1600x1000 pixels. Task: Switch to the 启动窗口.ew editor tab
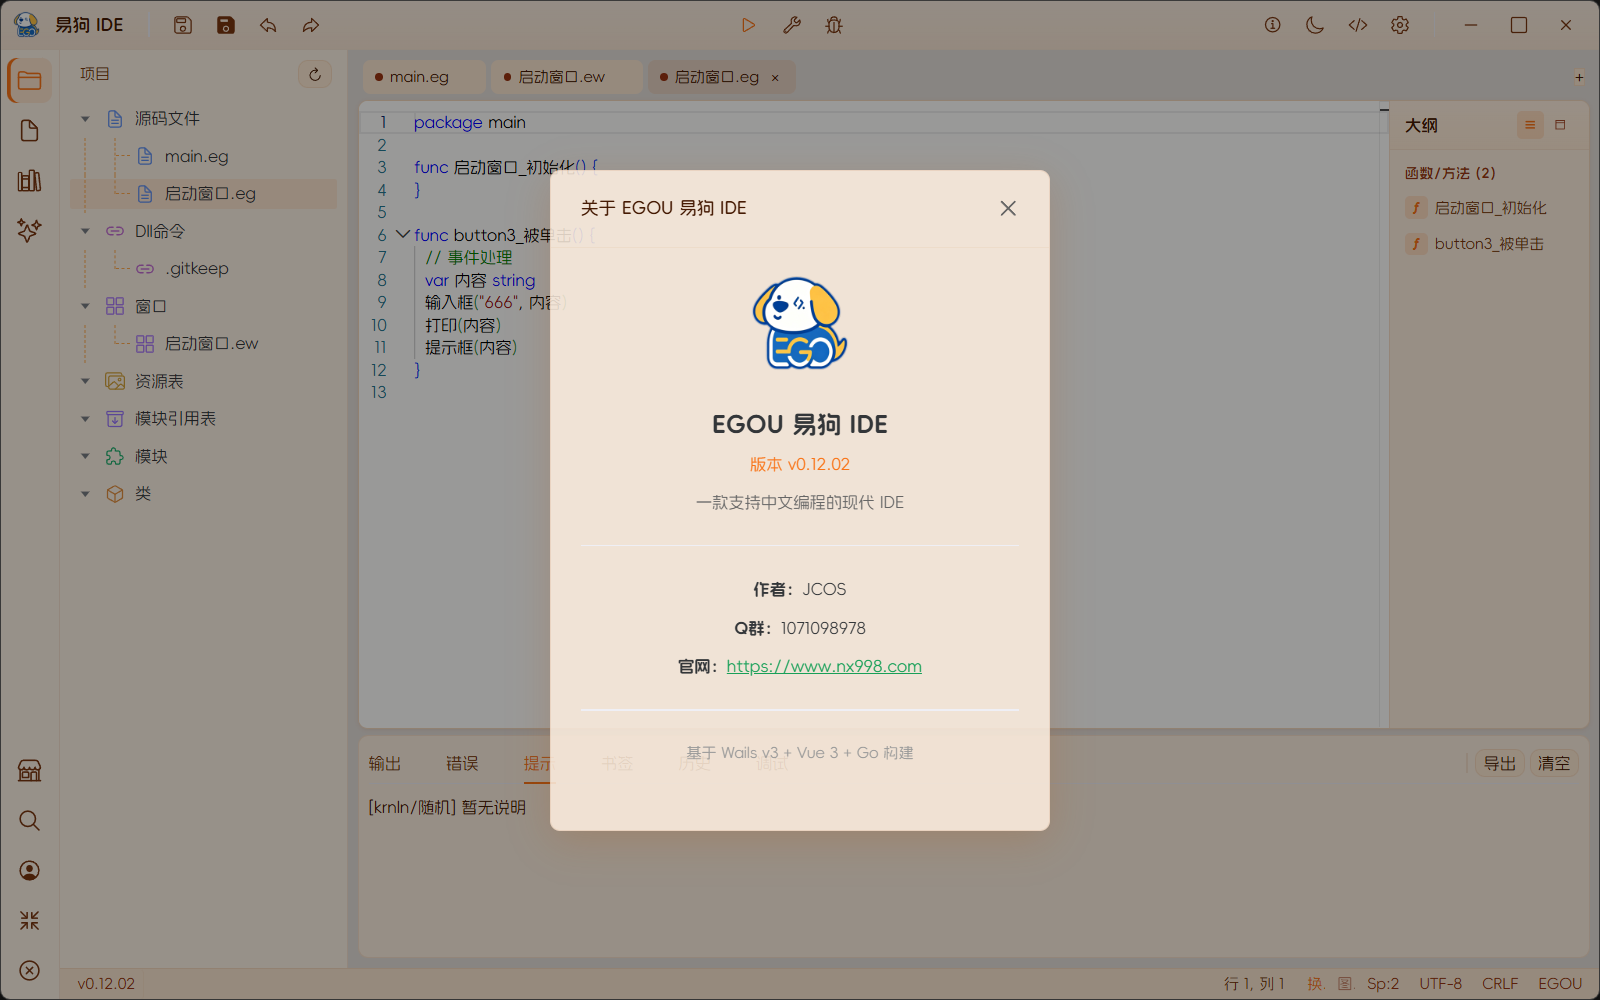pyautogui.click(x=566, y=77)
